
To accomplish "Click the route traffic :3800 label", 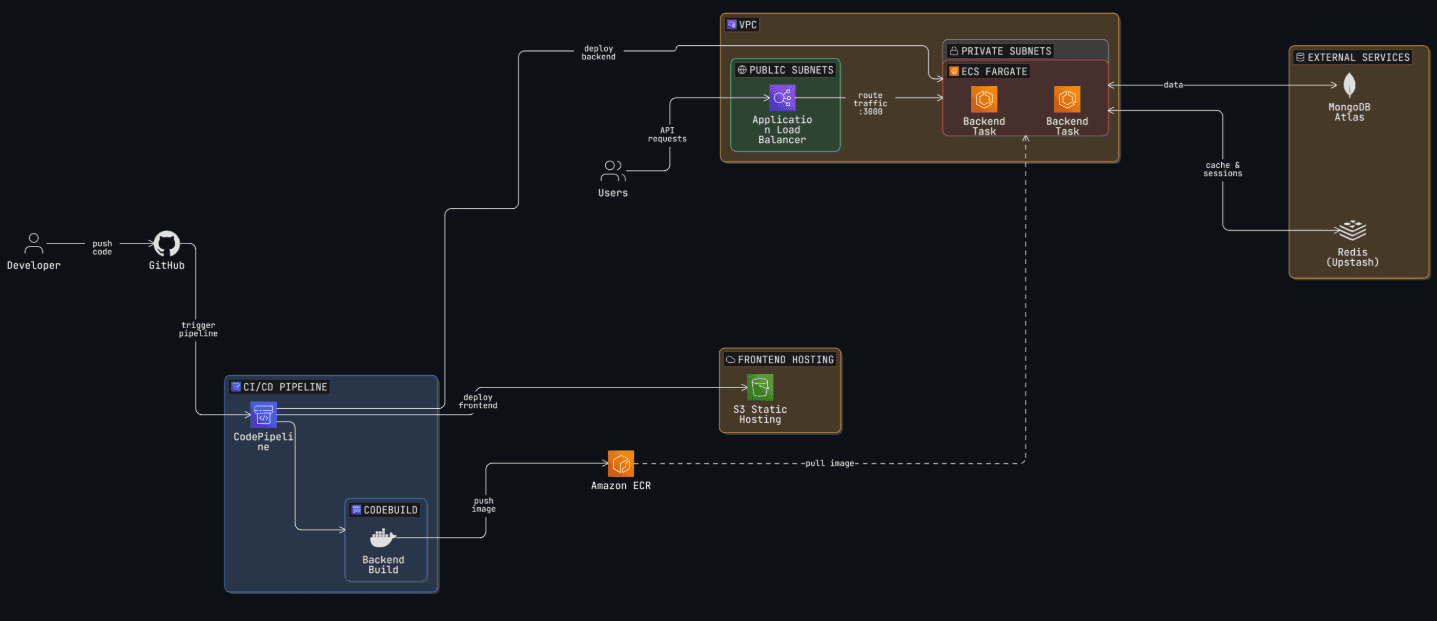I will pyautogui.click(x=869, y=103).
